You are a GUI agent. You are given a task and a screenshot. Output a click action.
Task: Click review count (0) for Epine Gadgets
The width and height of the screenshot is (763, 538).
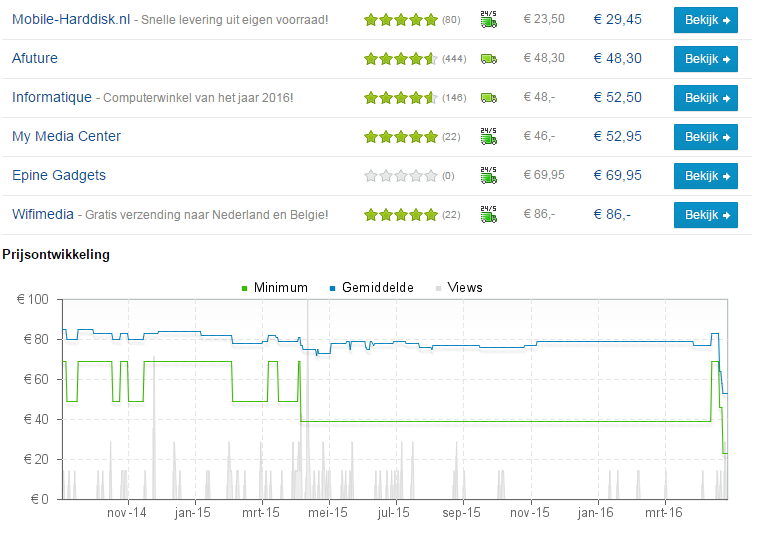click(x=448, y=176)
